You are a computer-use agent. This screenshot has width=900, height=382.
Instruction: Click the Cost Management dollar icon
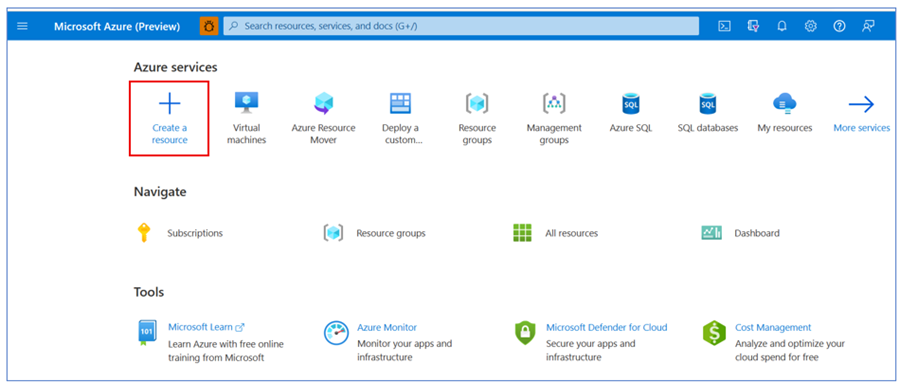(x=714, y=333)
